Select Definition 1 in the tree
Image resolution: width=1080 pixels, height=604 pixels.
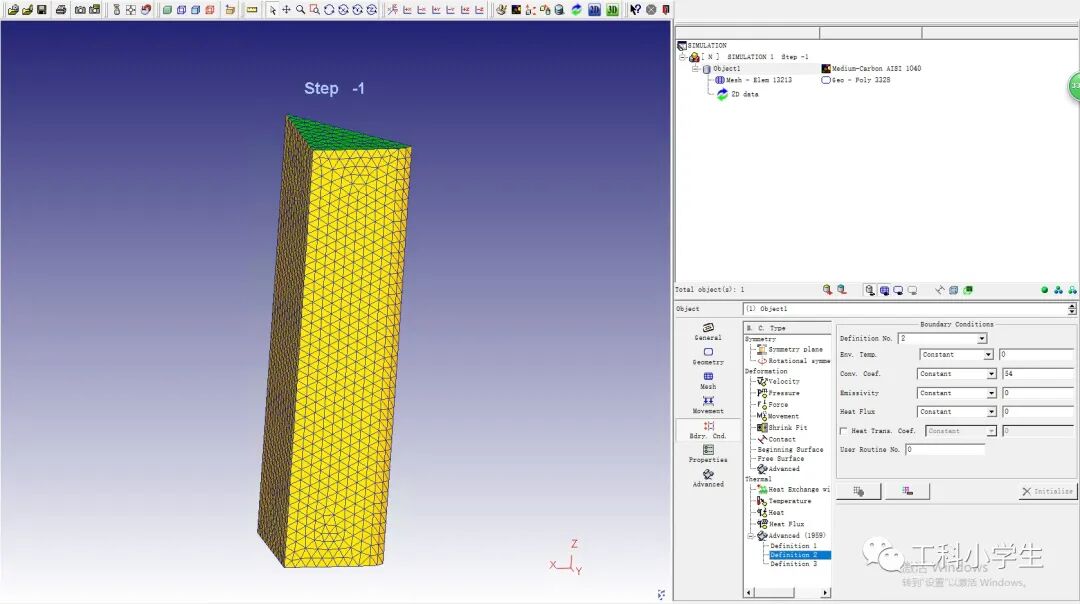pyautogui.click(x=793, y=545)
